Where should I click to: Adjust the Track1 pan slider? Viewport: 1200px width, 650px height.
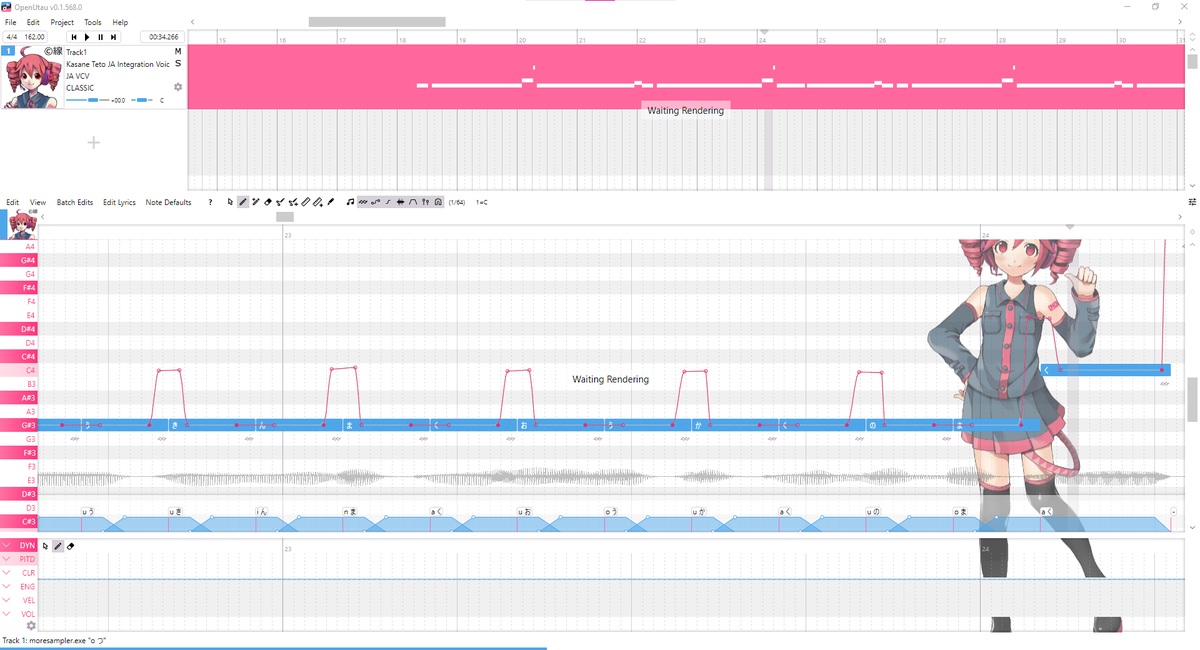tap(144, 100)
